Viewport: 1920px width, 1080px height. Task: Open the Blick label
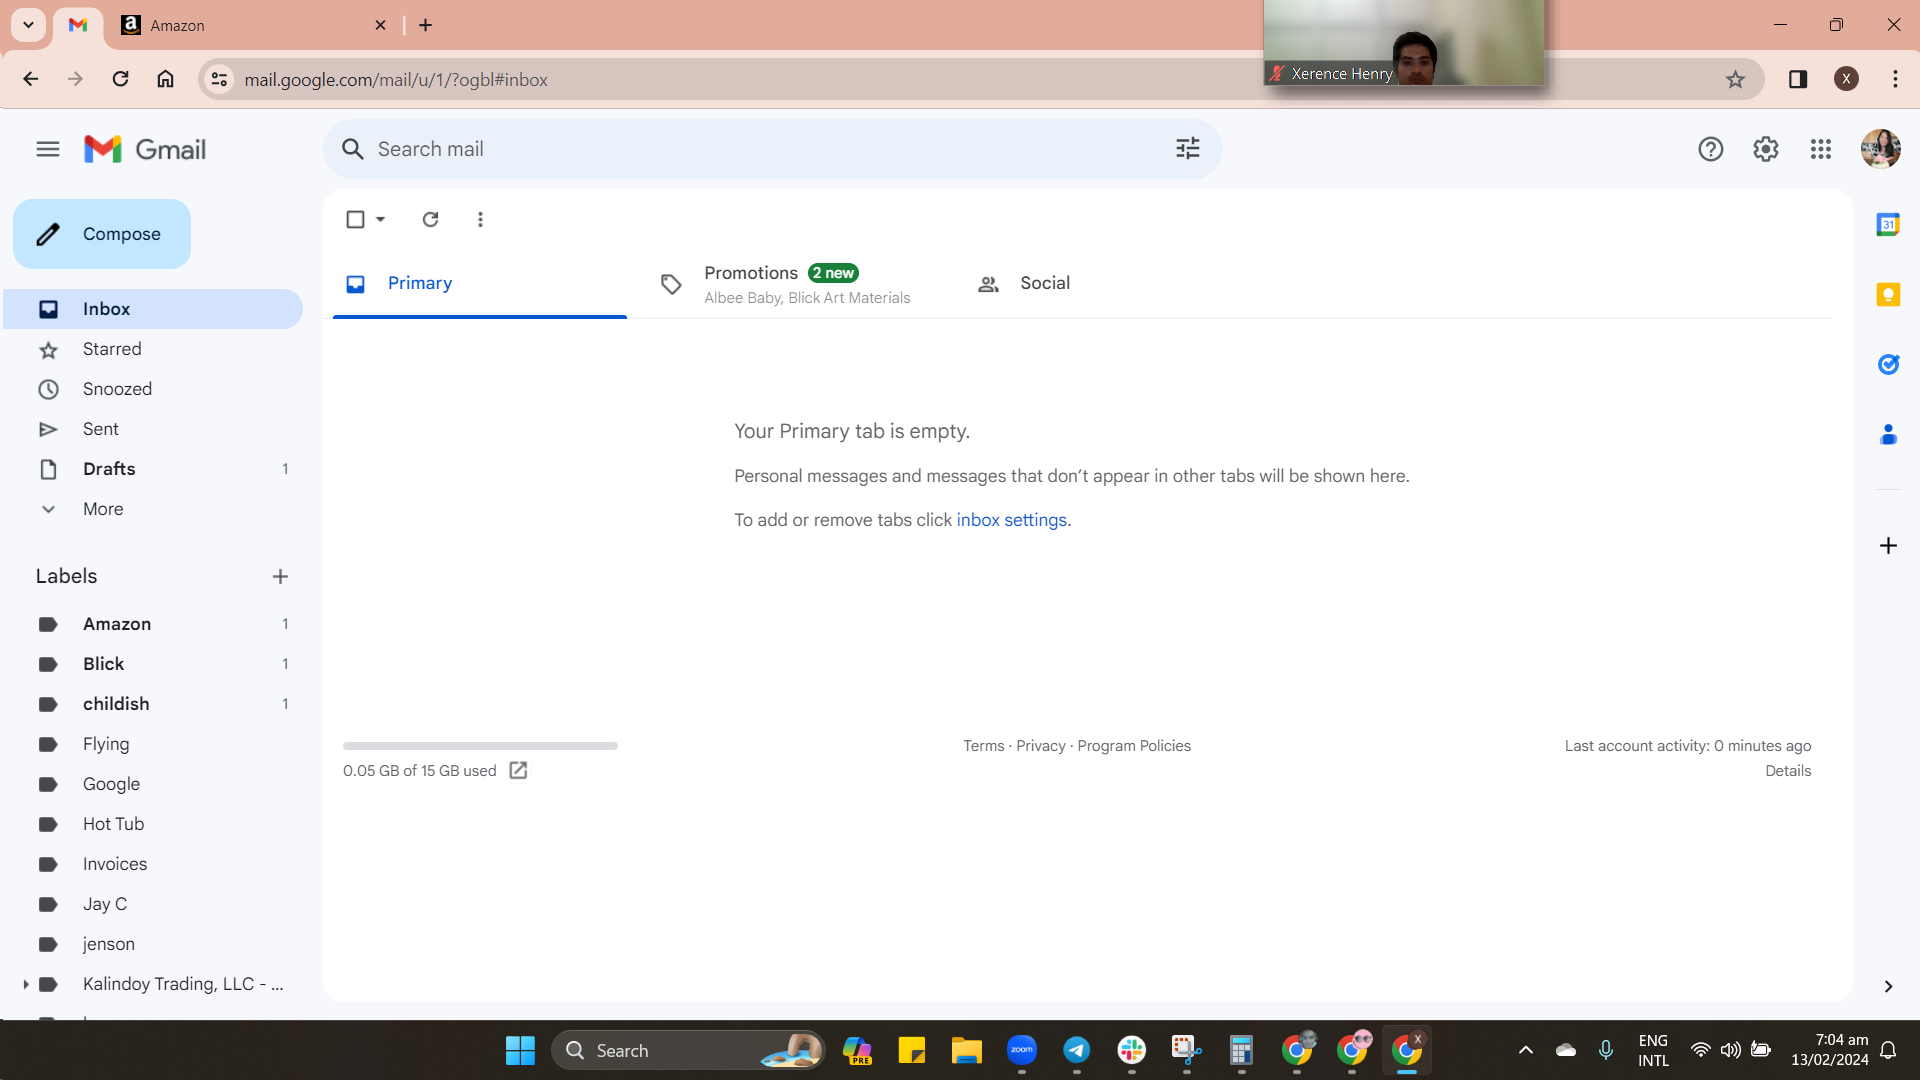[153, 664]
